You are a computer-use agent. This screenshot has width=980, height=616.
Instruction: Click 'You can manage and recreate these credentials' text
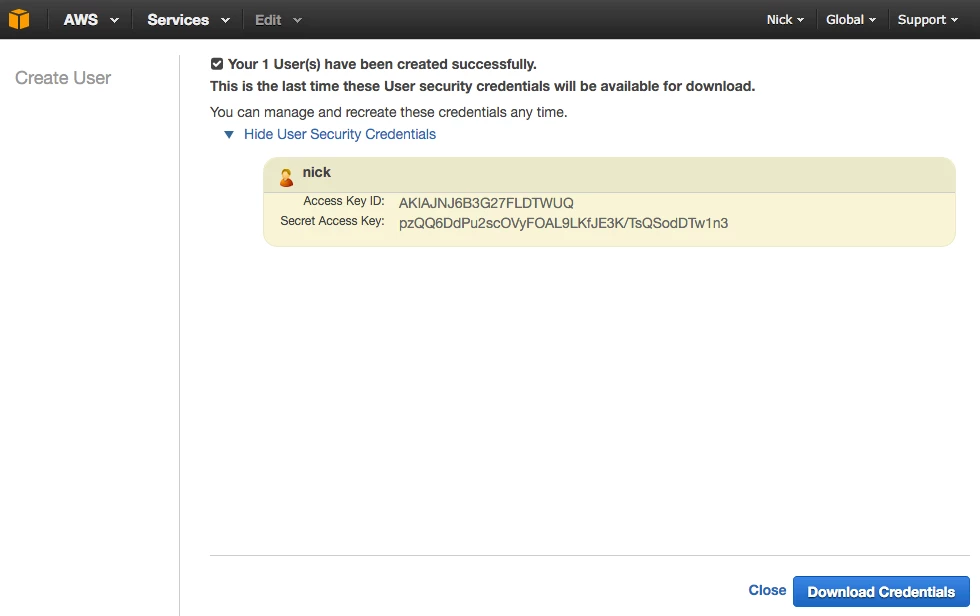click(389, 112)
